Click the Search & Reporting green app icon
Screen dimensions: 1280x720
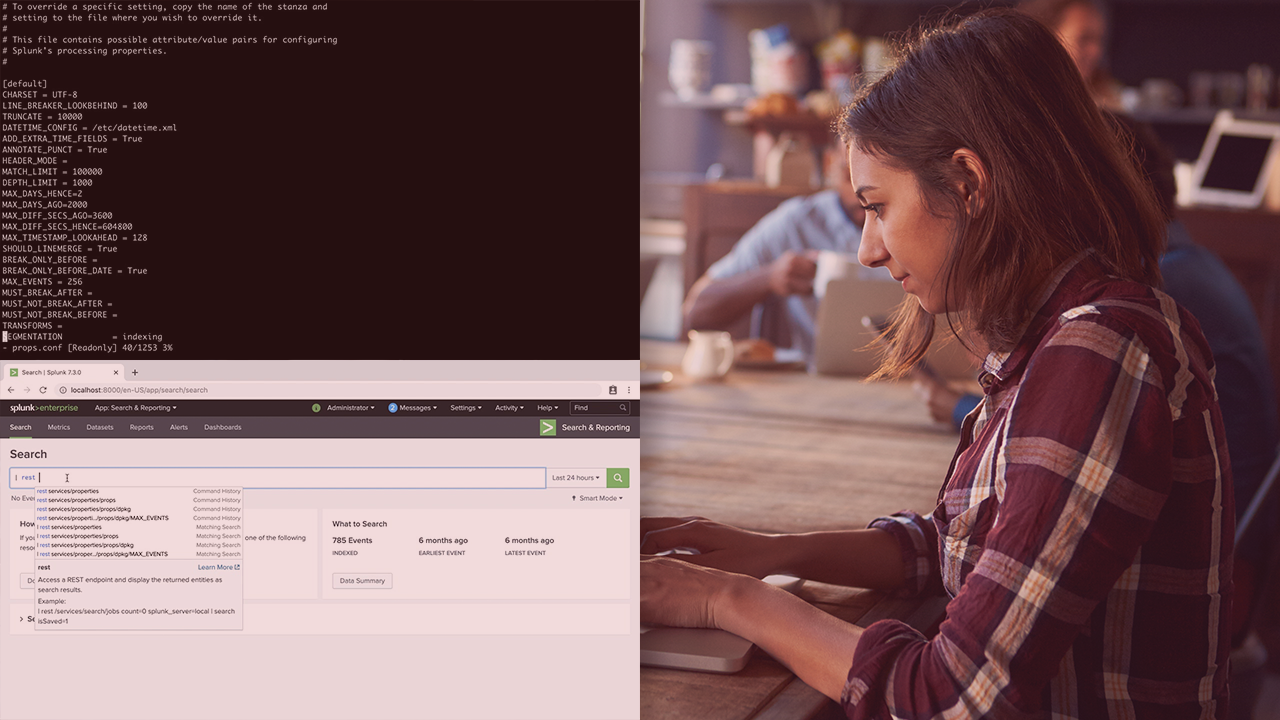coord(548,427)
